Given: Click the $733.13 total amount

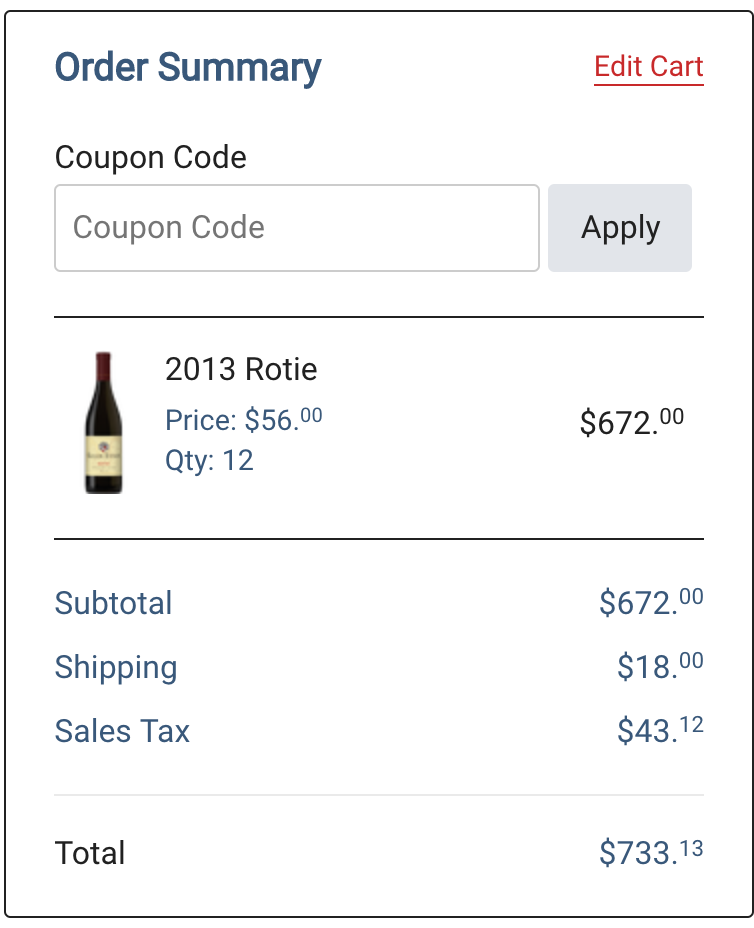Looking at the screenshot, I should coord(650,853).
